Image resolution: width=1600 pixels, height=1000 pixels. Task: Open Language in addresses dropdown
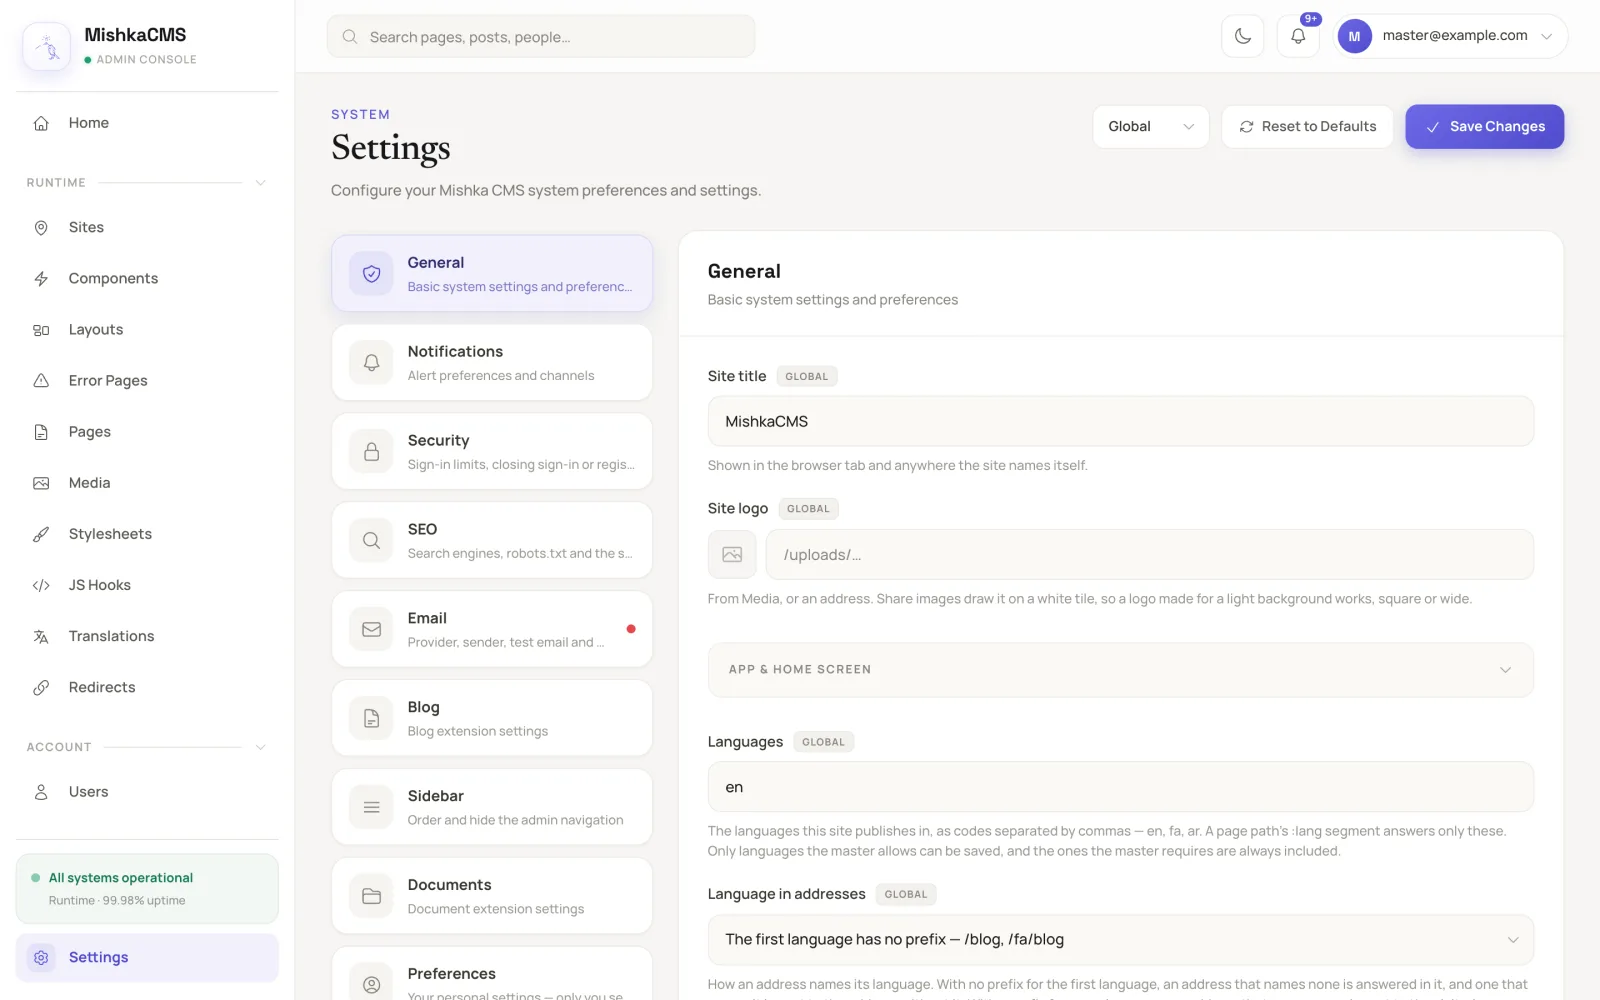(1120, 939)
